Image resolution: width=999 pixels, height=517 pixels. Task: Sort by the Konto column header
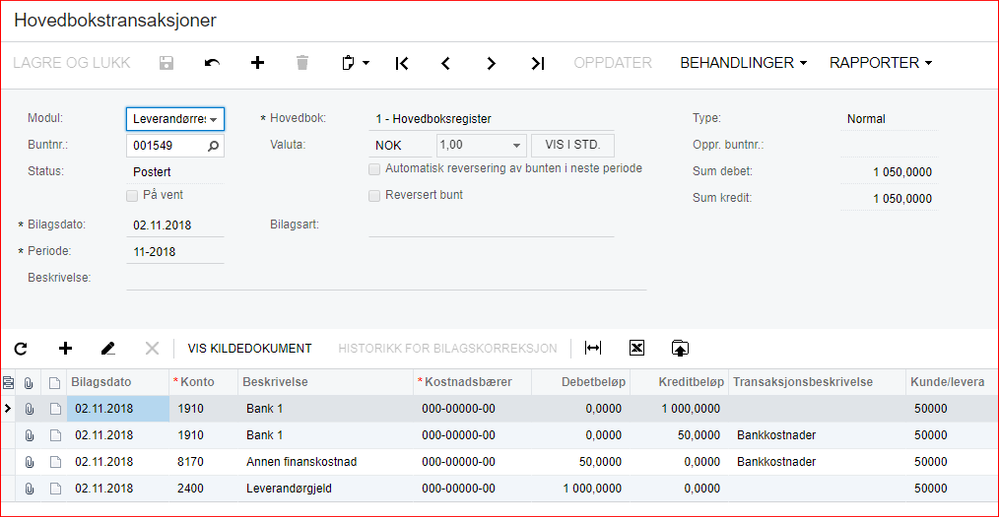click(x=203, y=382)
